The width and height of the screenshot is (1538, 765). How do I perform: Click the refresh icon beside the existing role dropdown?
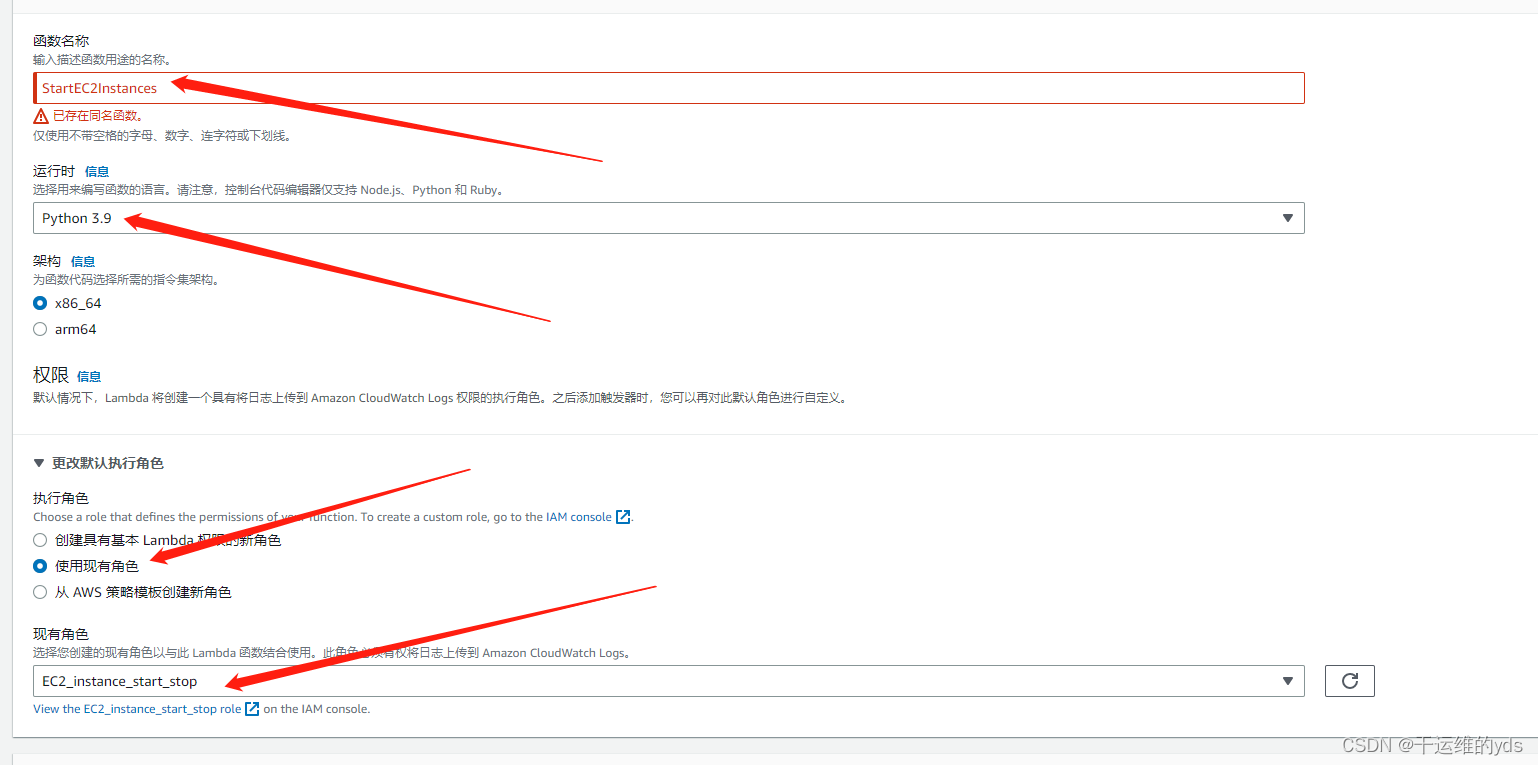[1349, 680]
